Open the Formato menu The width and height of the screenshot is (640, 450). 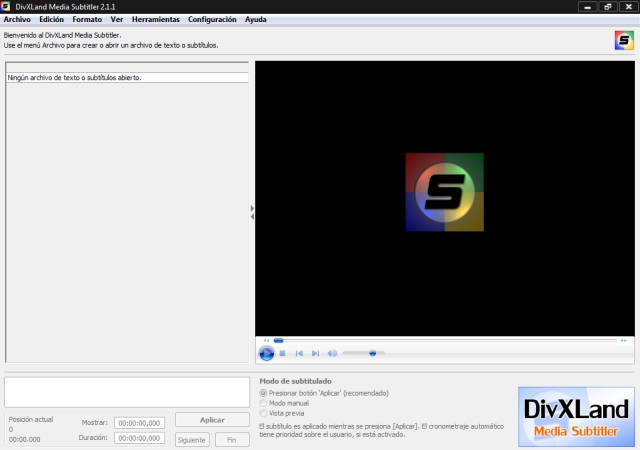tap(87, 20)
